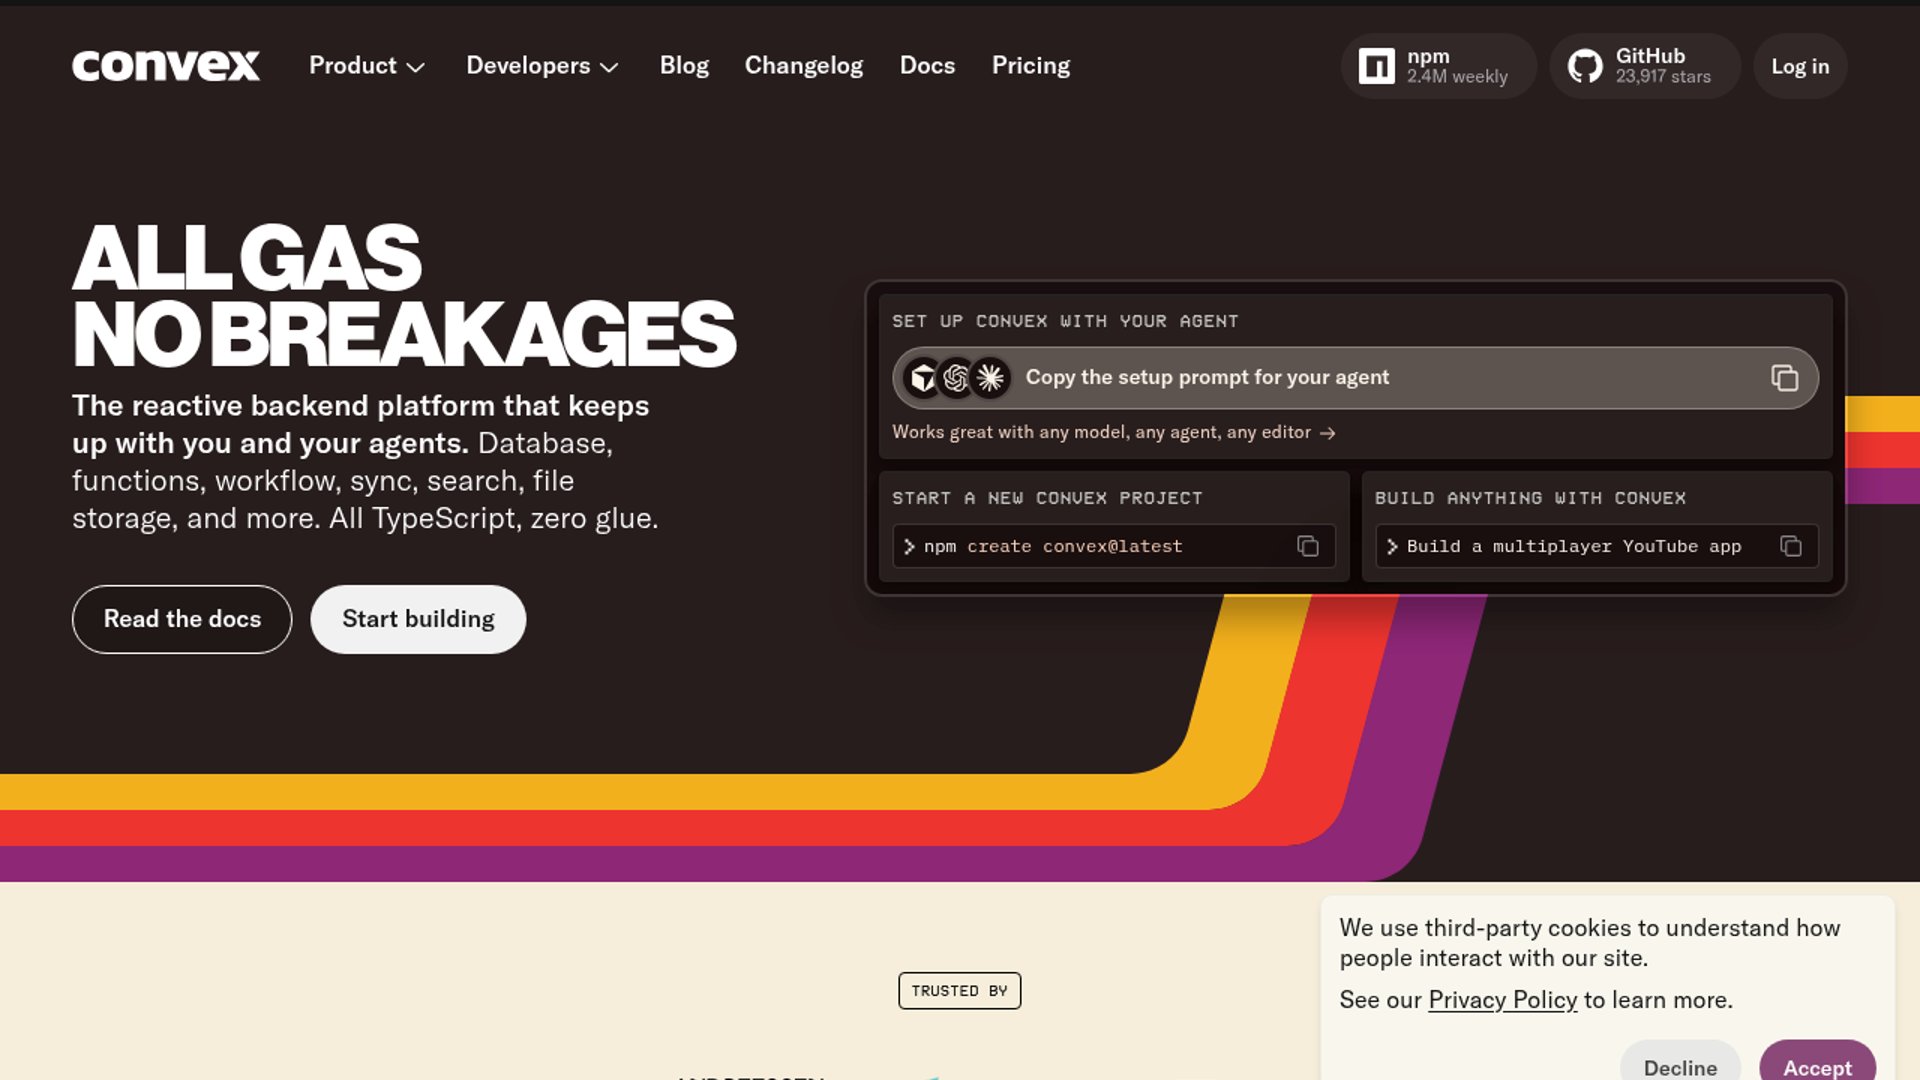Click the '23,917 stars' GitHub text
This screenshot has height=1080, width=1920.
tap(1663, 77)
